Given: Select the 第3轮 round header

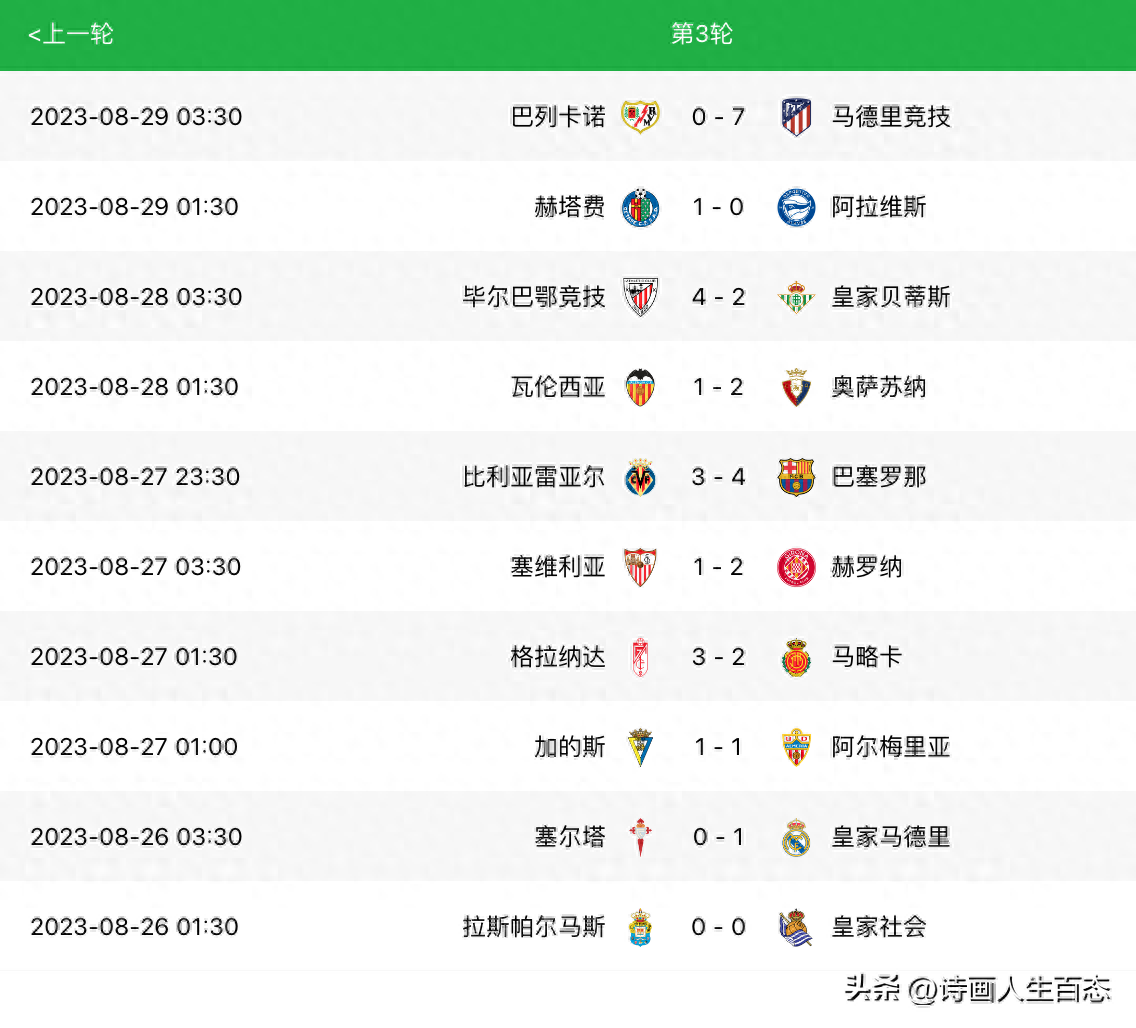Looking at the screenshot, I should click(701, 34).
